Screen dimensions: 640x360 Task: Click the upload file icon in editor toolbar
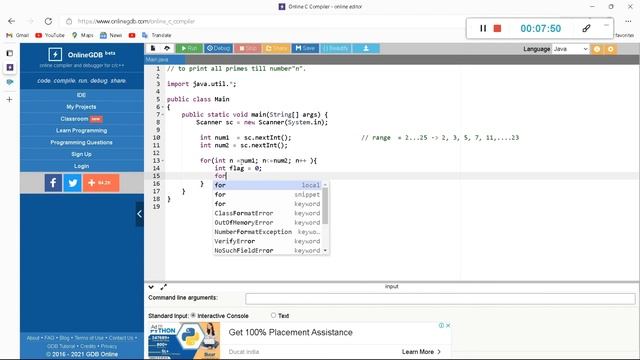[167, 48]
